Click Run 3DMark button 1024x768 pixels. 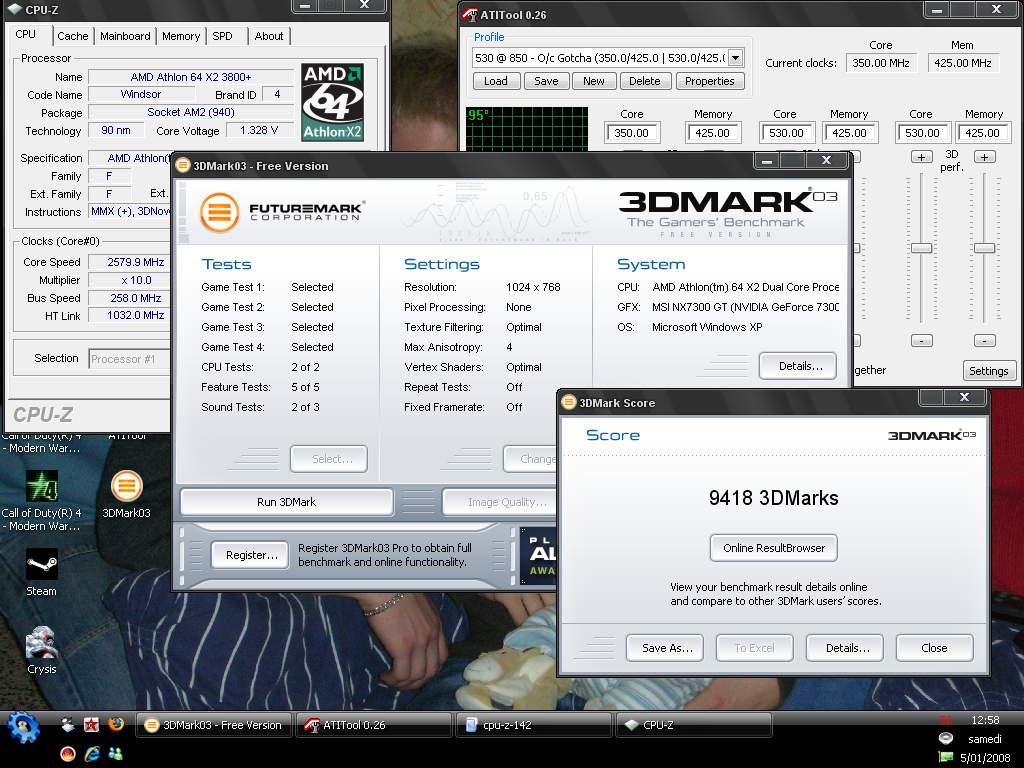click(287, 502)
